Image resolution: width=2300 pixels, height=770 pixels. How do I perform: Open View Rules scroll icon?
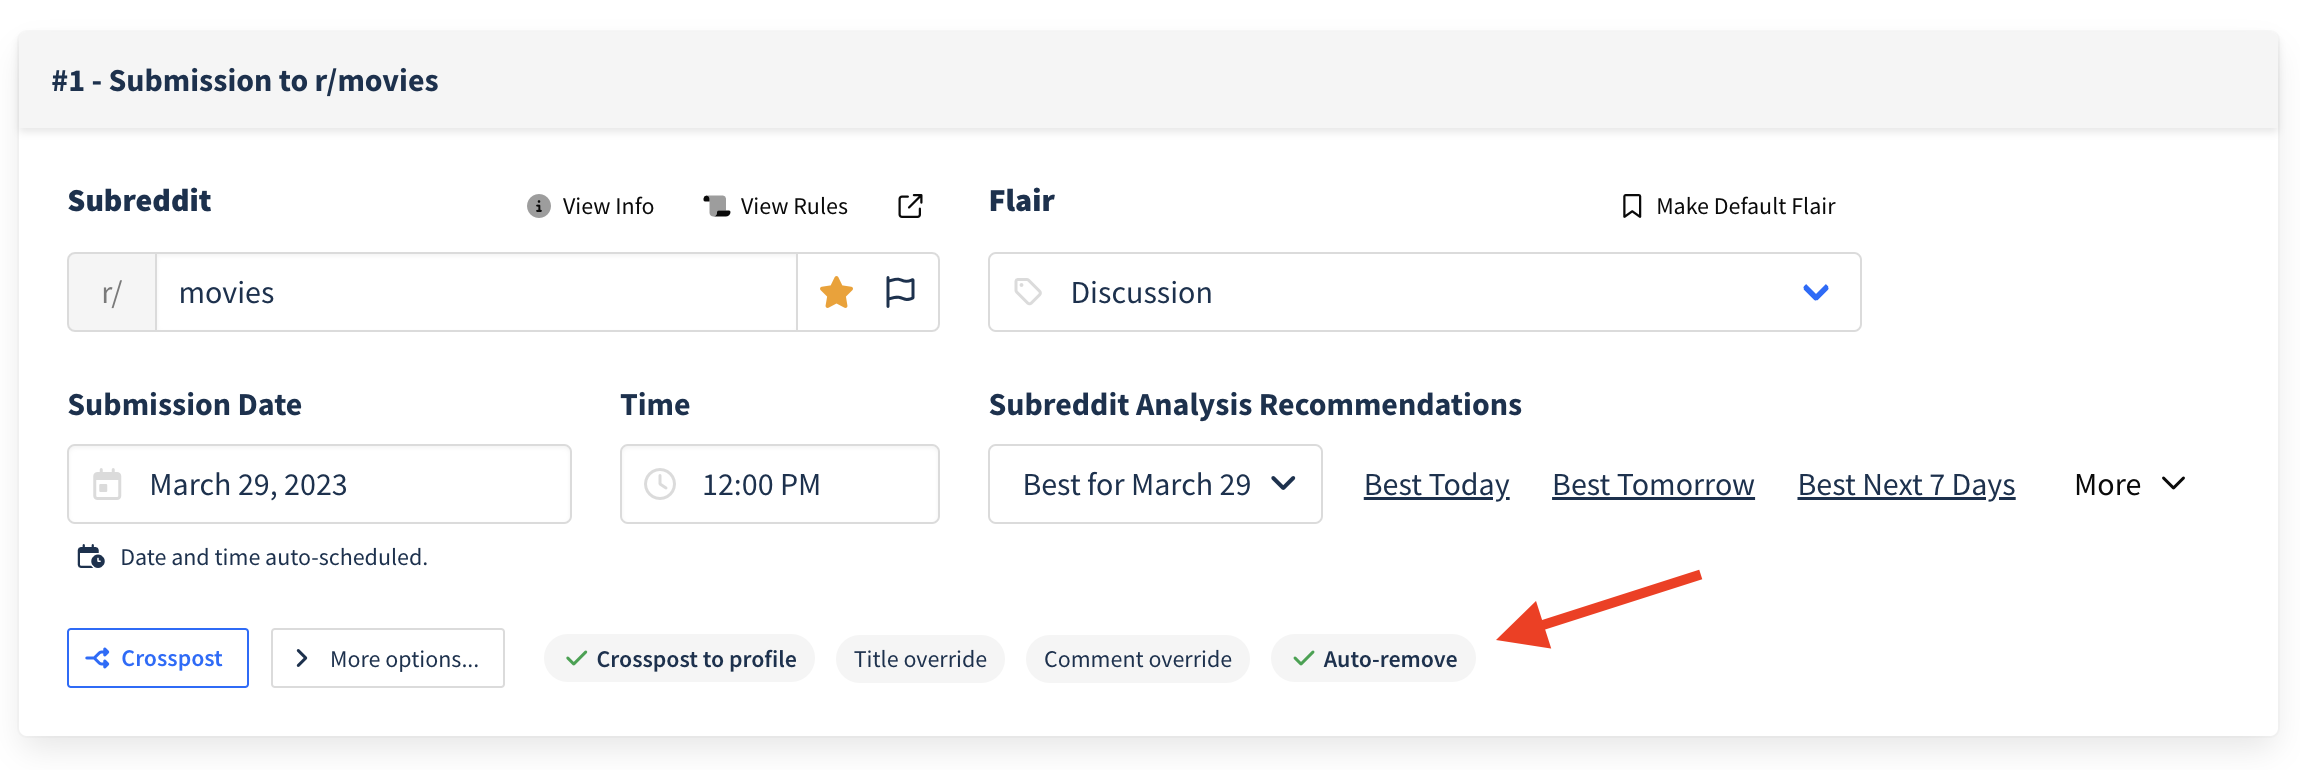coord(716,206)
